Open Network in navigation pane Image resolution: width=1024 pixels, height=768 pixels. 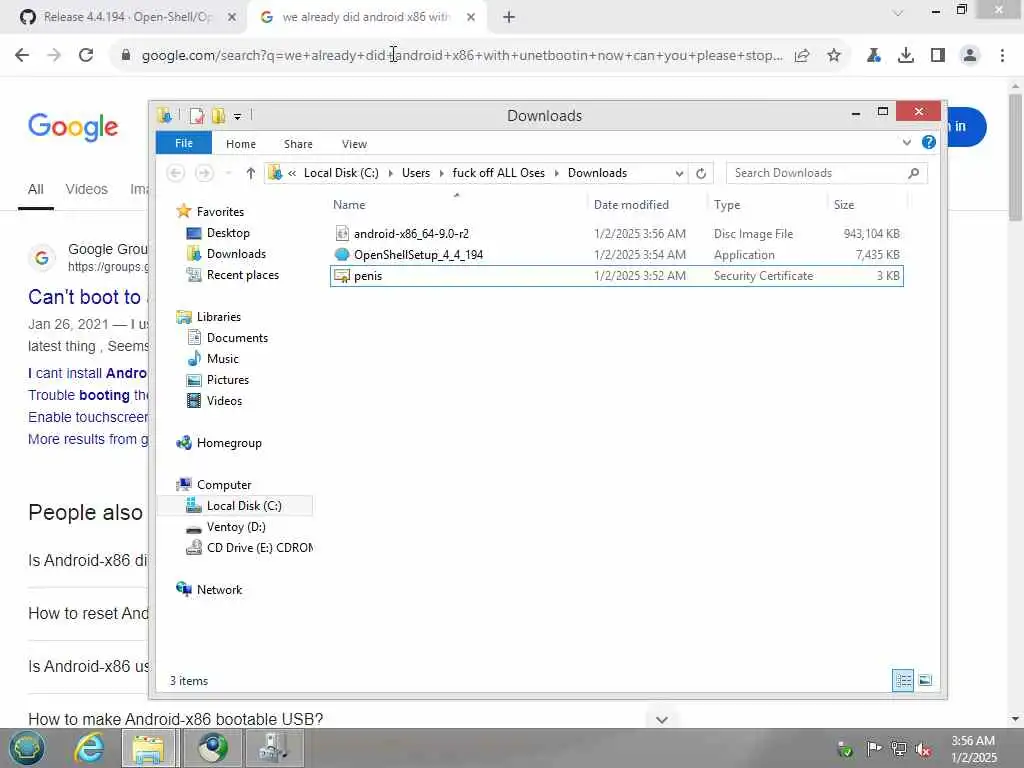point(219,590)
